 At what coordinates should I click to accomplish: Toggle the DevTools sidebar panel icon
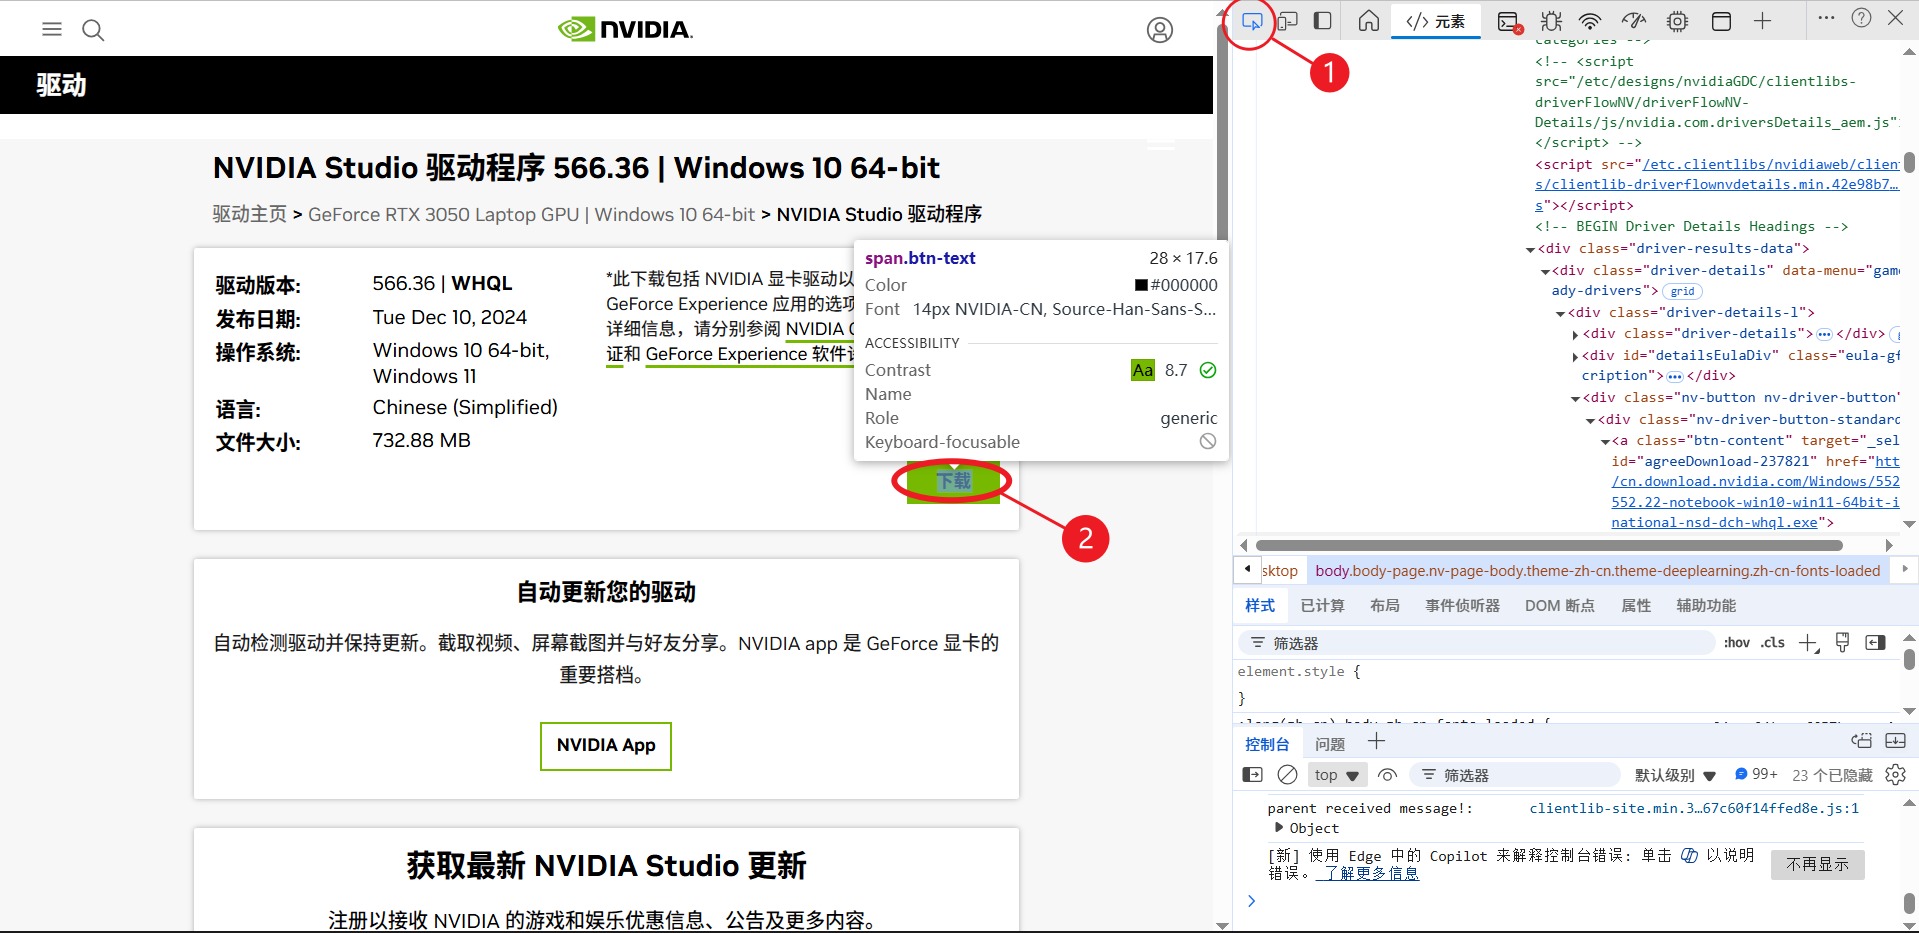1323,21
